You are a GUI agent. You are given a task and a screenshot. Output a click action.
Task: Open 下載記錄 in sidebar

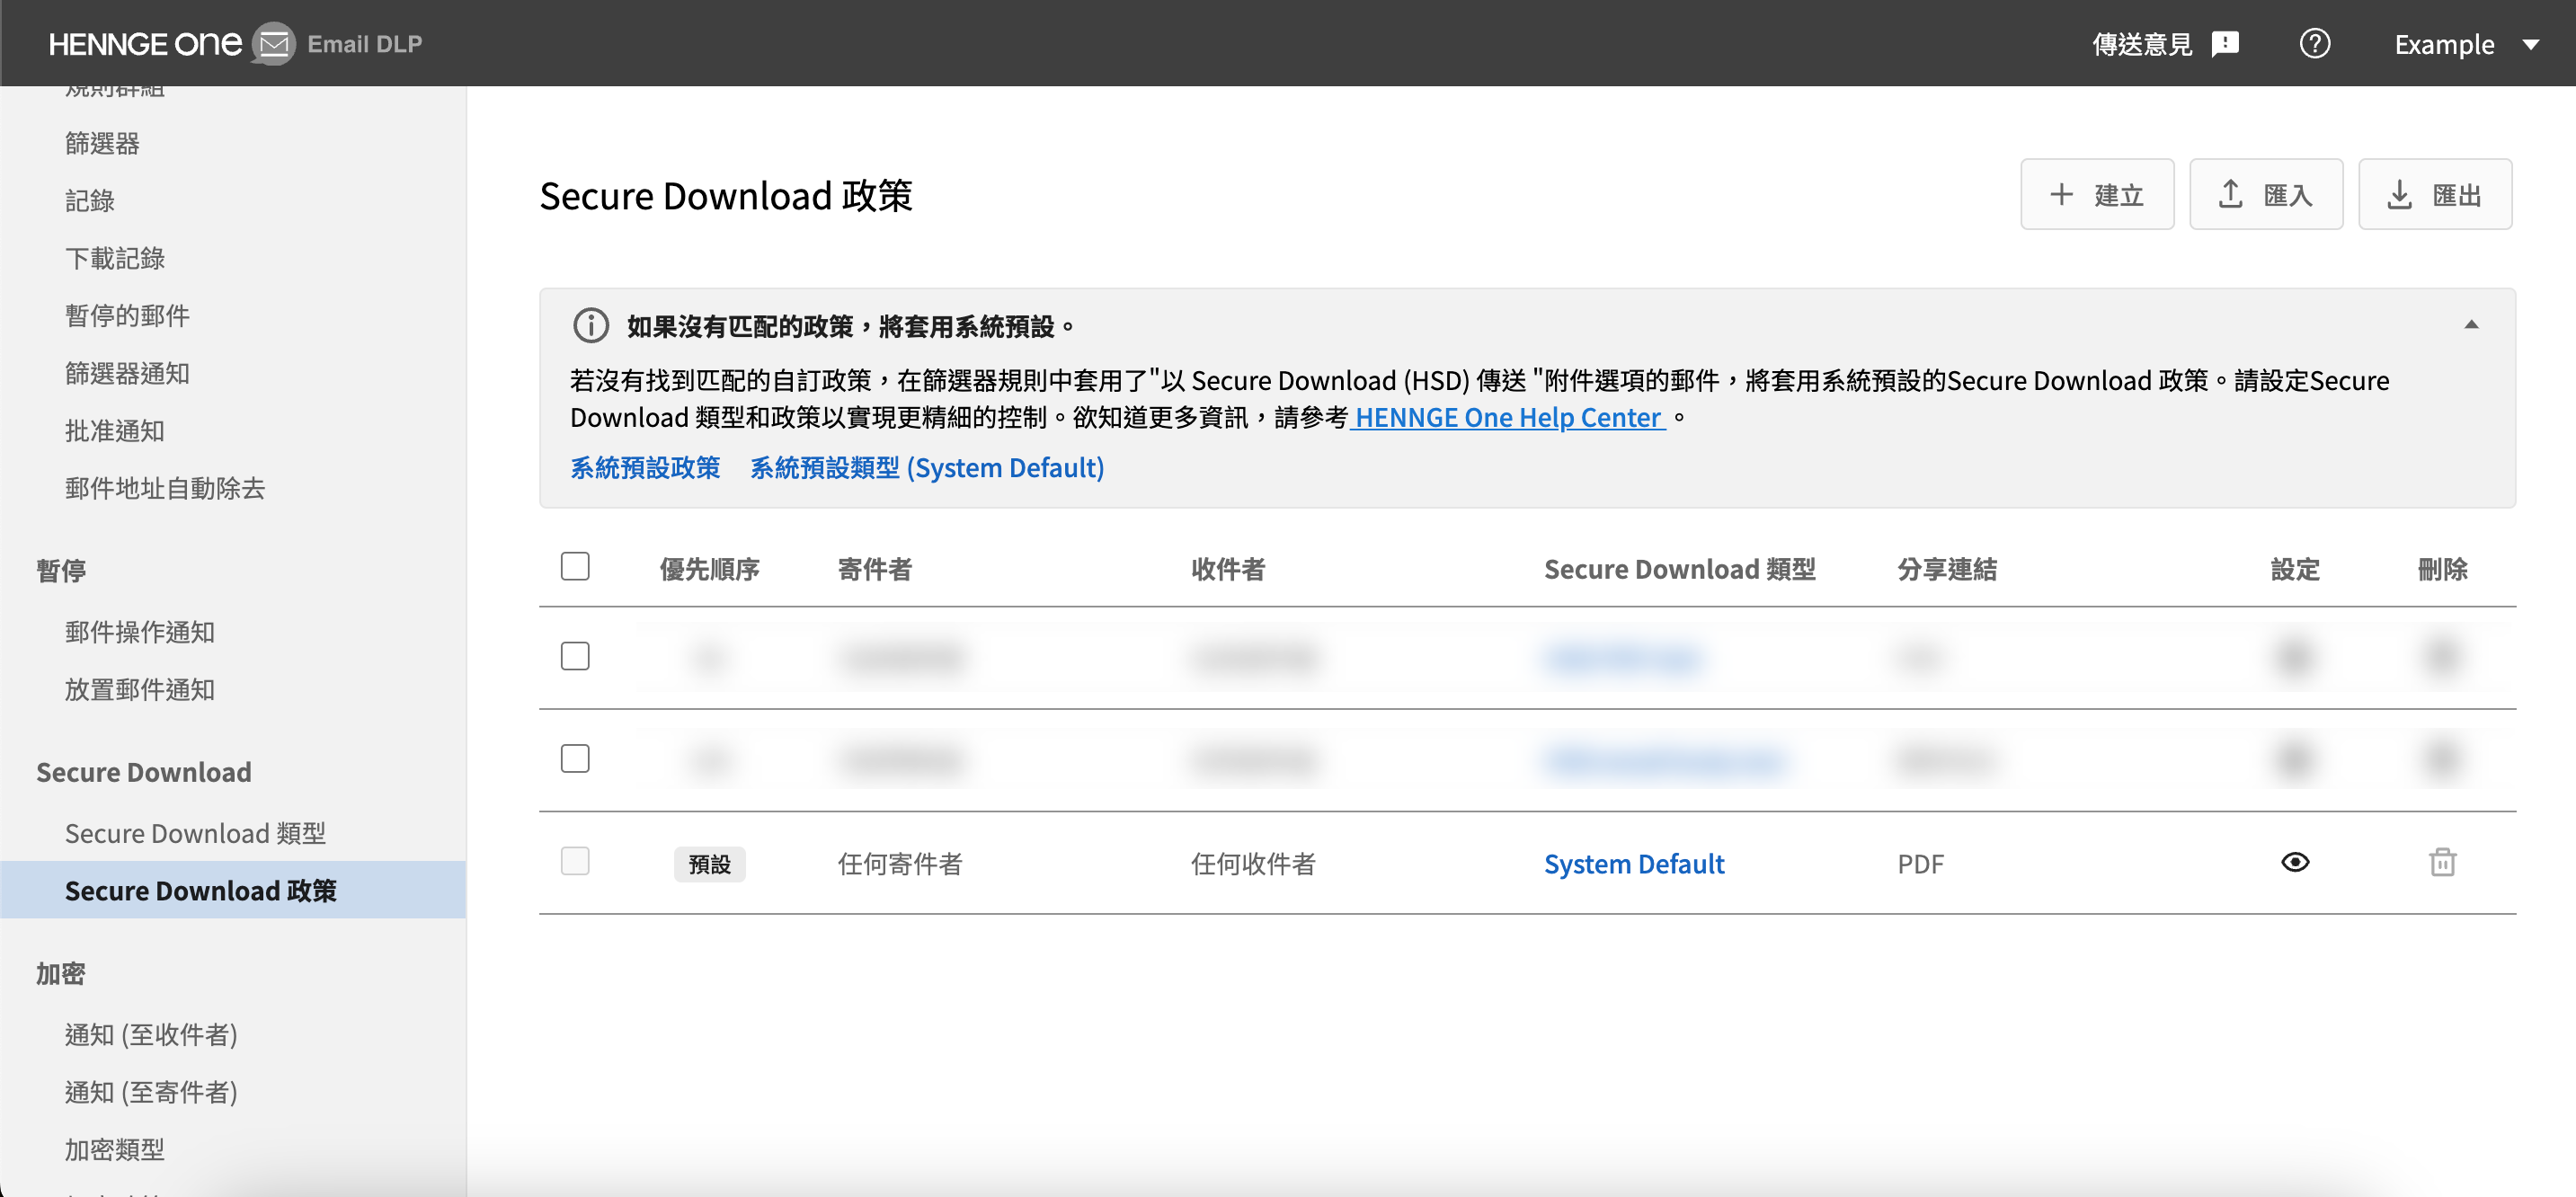115,258
